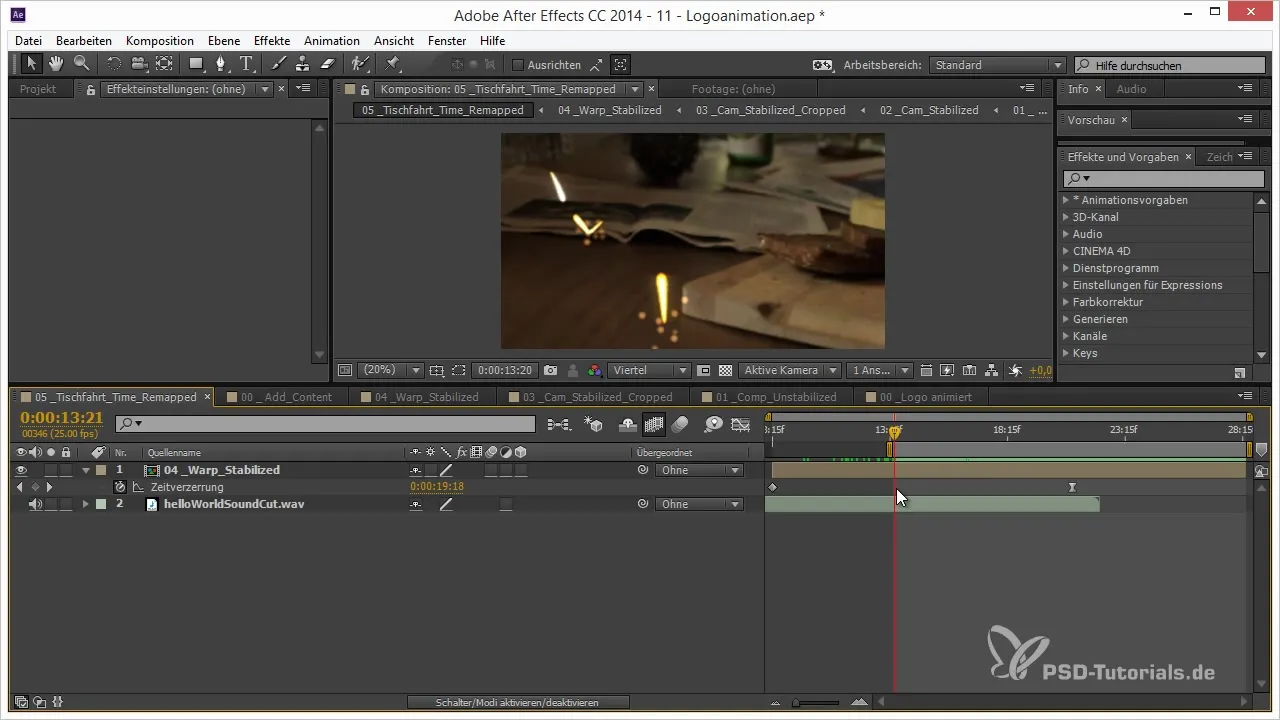Toggle Zeitverzerrung stopwatch

(x=119, y=487)
